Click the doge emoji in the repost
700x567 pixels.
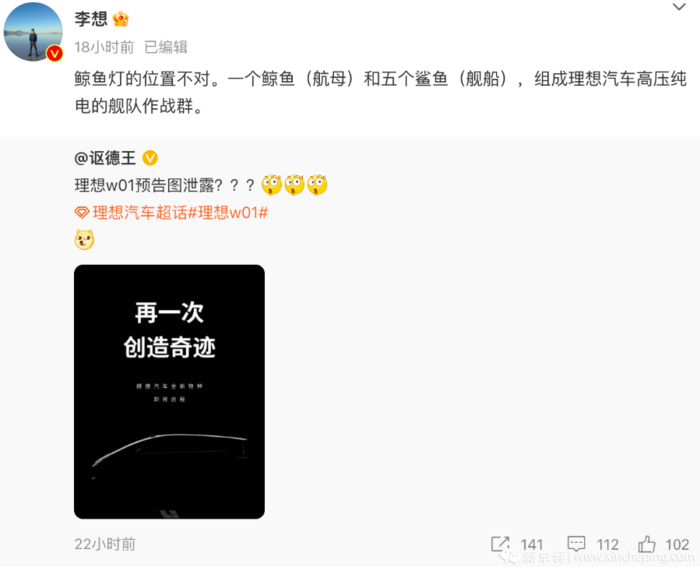coord(84,239)
